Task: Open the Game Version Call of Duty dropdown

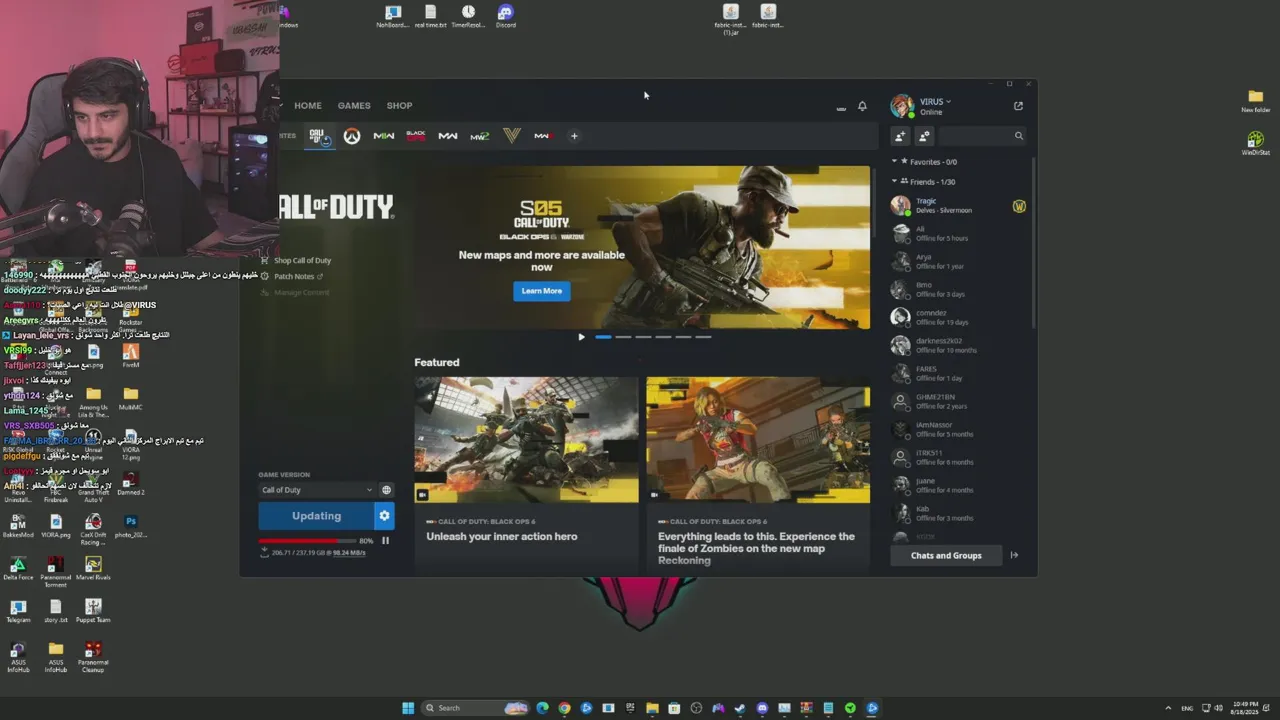Action: click(317, 490)
